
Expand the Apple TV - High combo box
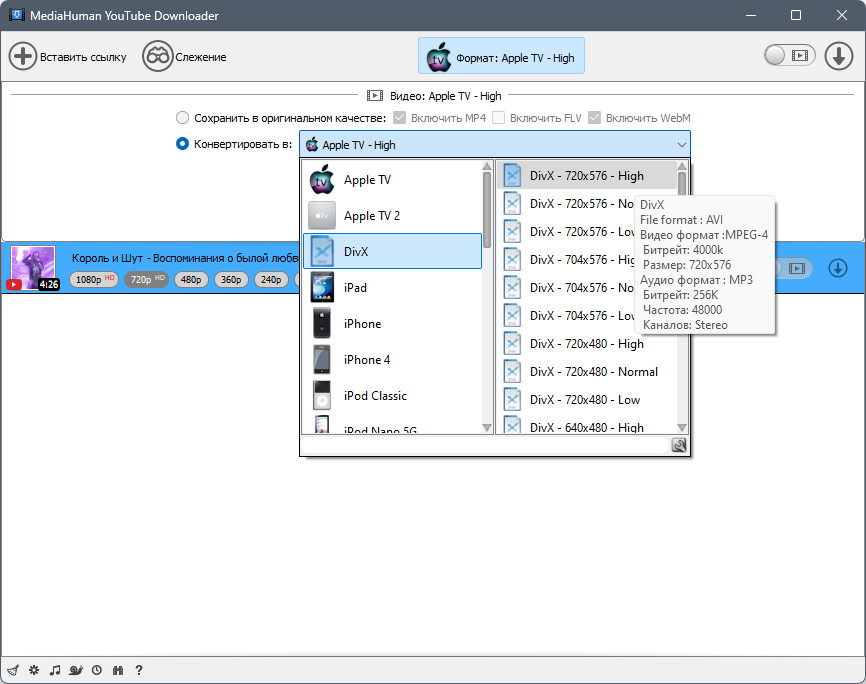(x=495, y=145)
